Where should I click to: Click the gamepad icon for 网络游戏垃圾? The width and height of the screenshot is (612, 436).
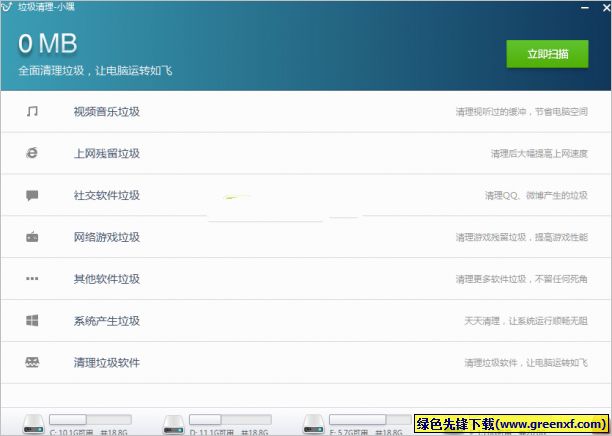32,237
